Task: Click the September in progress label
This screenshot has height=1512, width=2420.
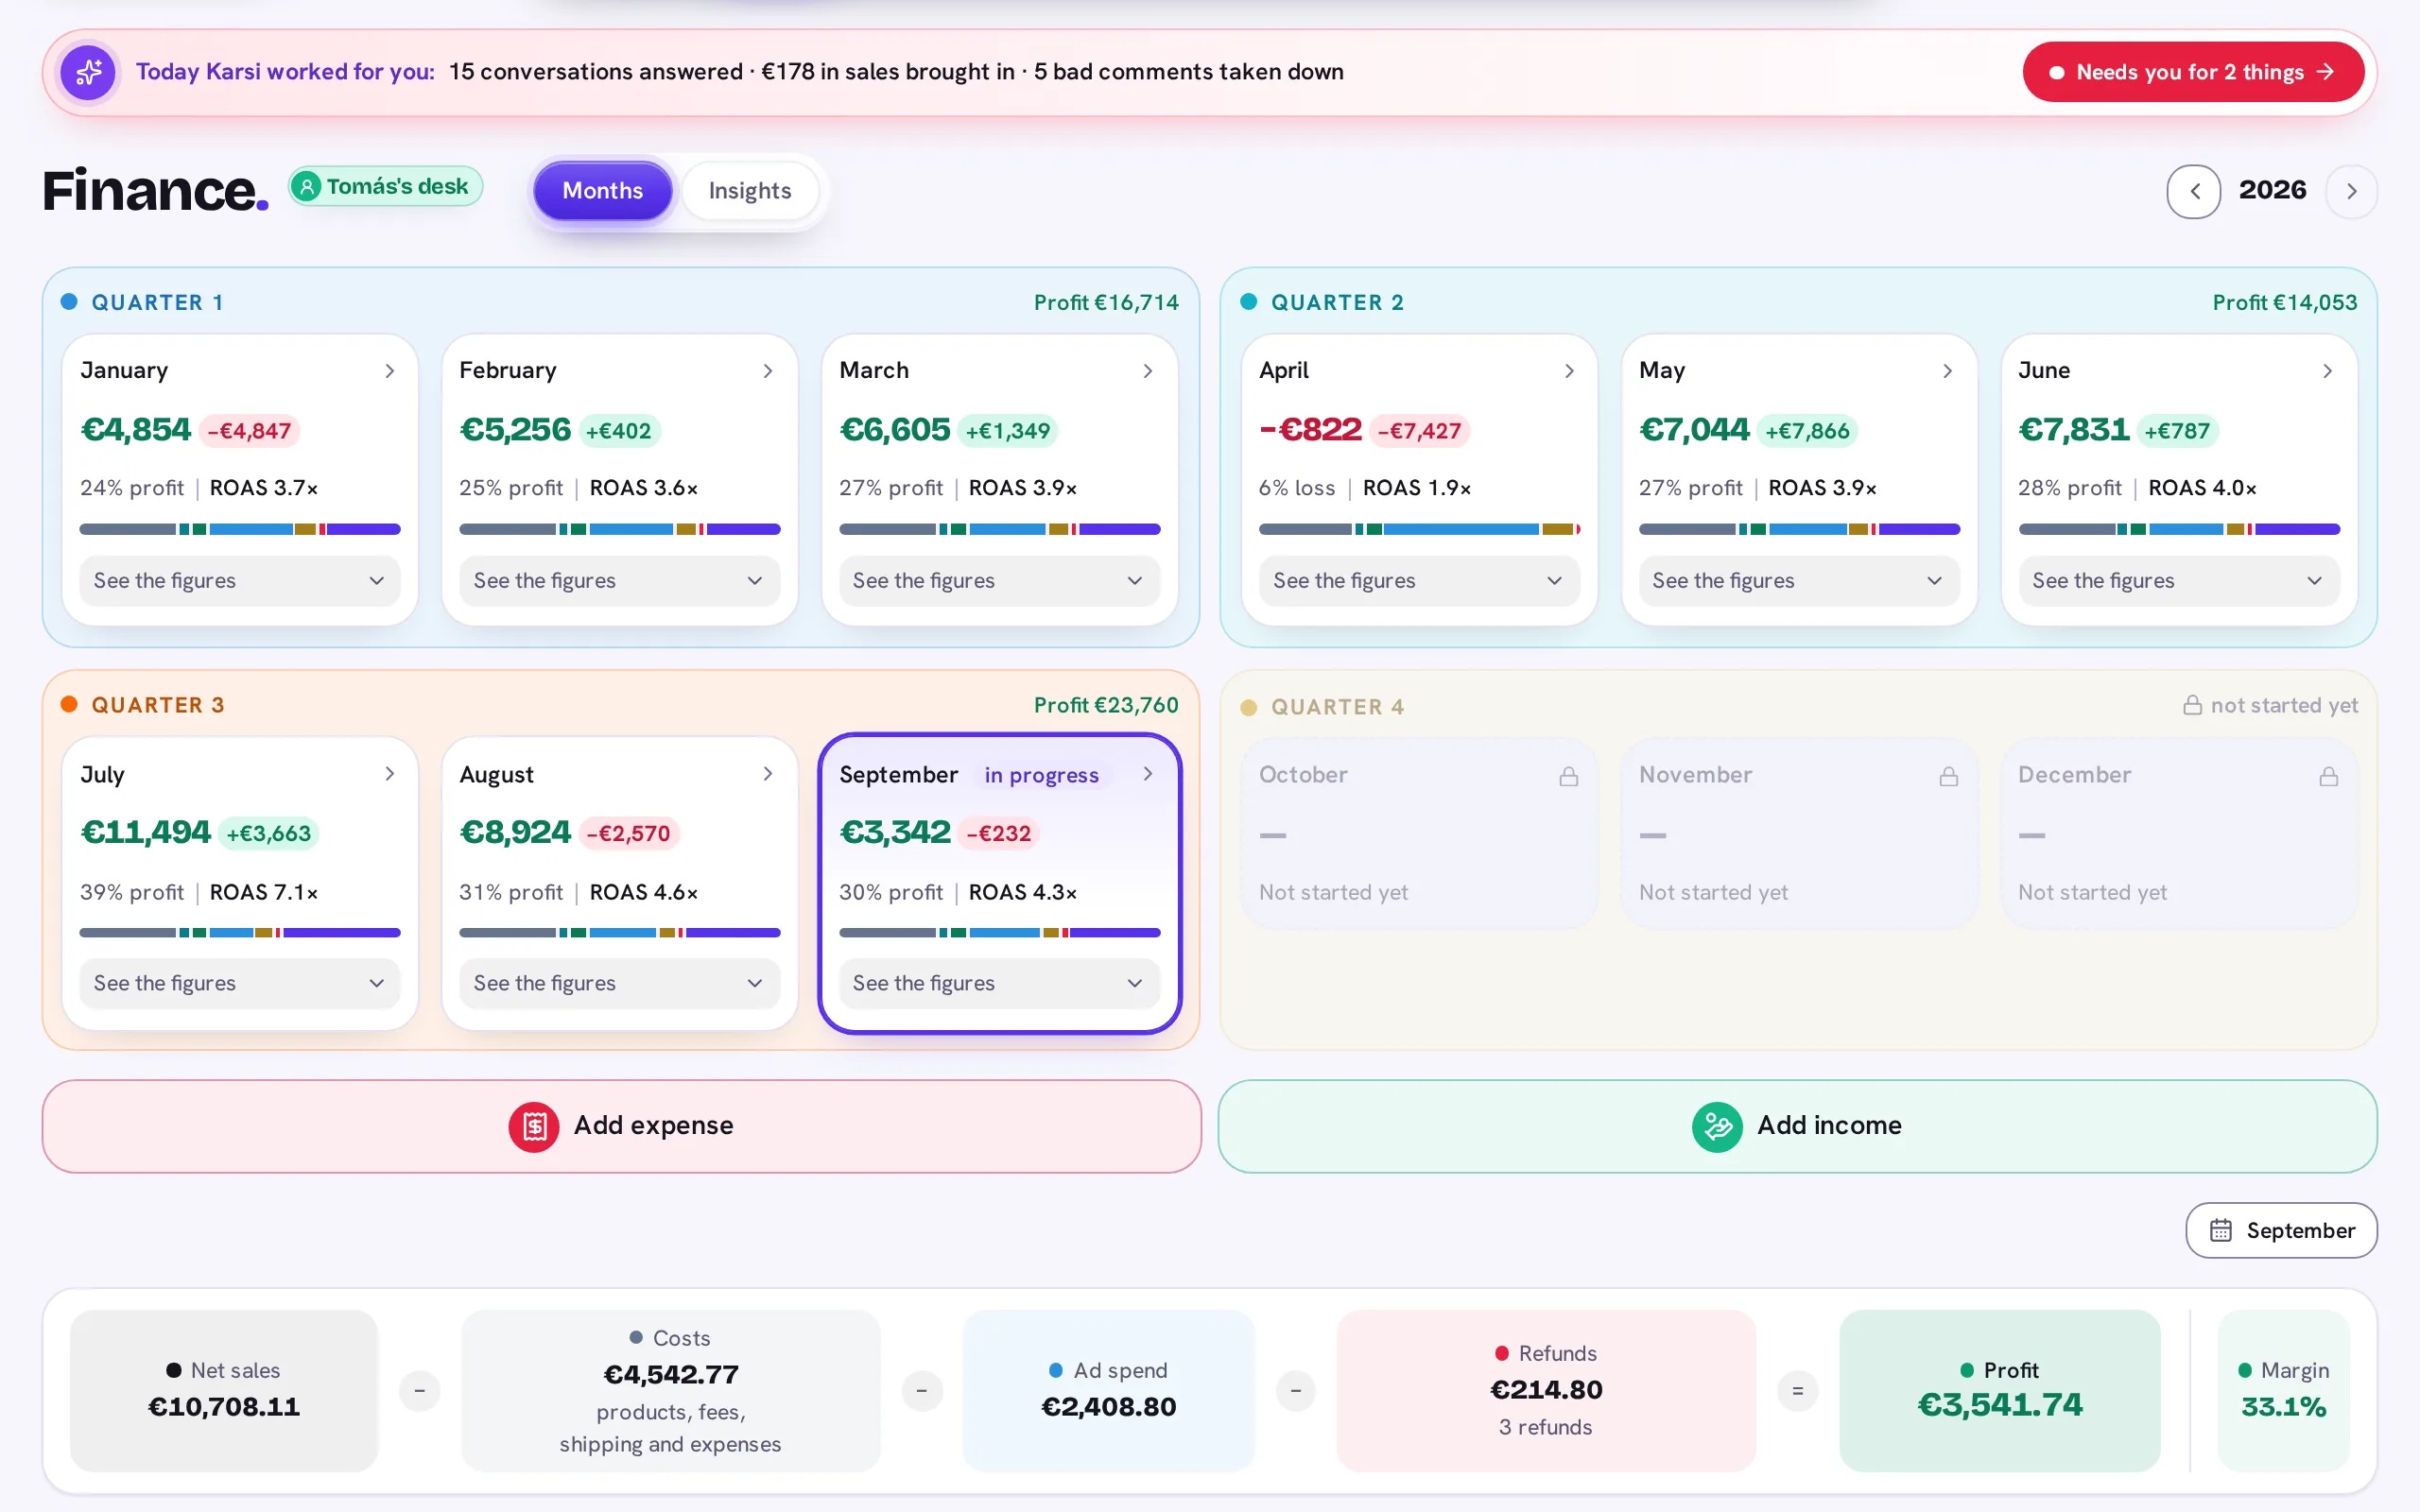Action: (x=1041, y=776)
